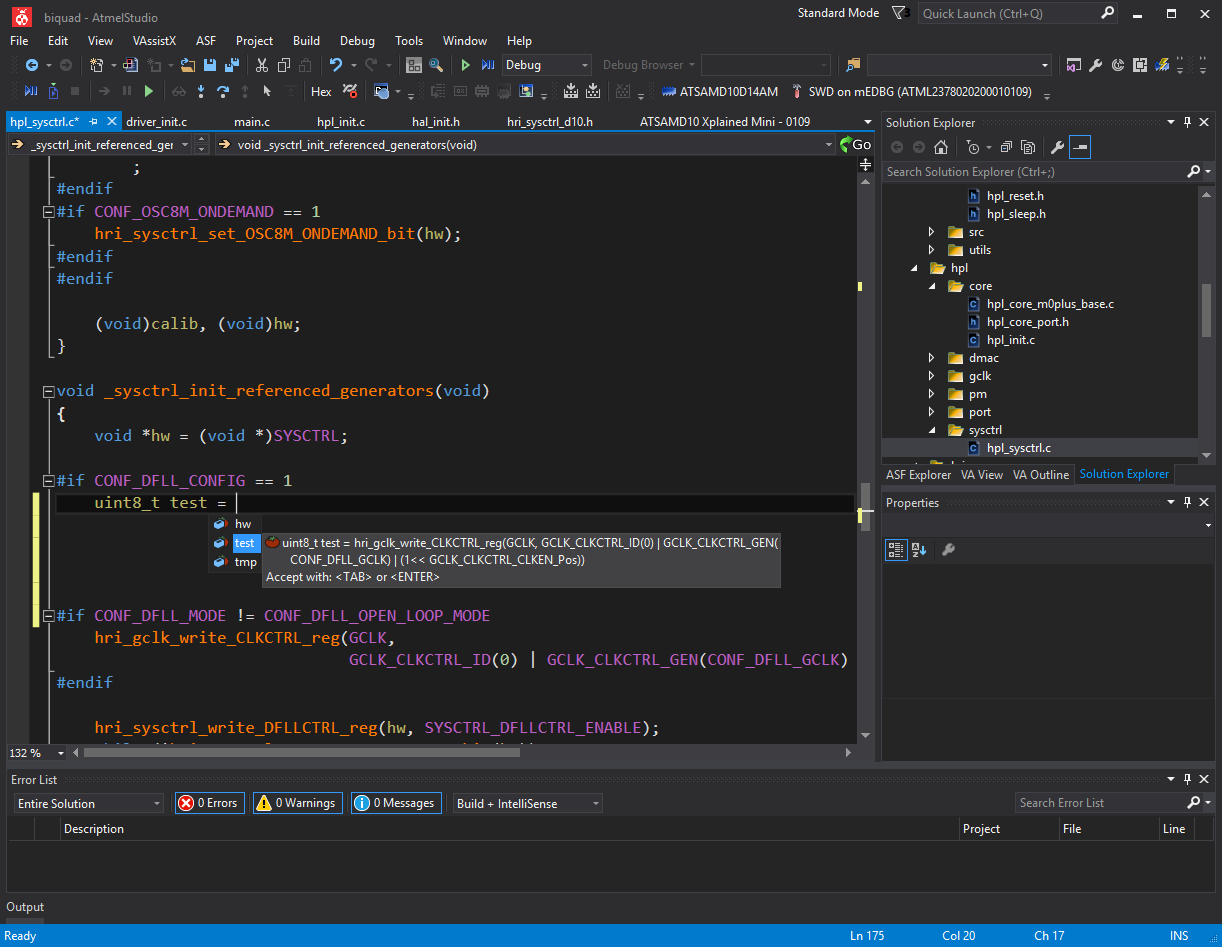Open the Build + IntelliSense dropdown
Screen dimensions: 1222x947
point(527,803)
